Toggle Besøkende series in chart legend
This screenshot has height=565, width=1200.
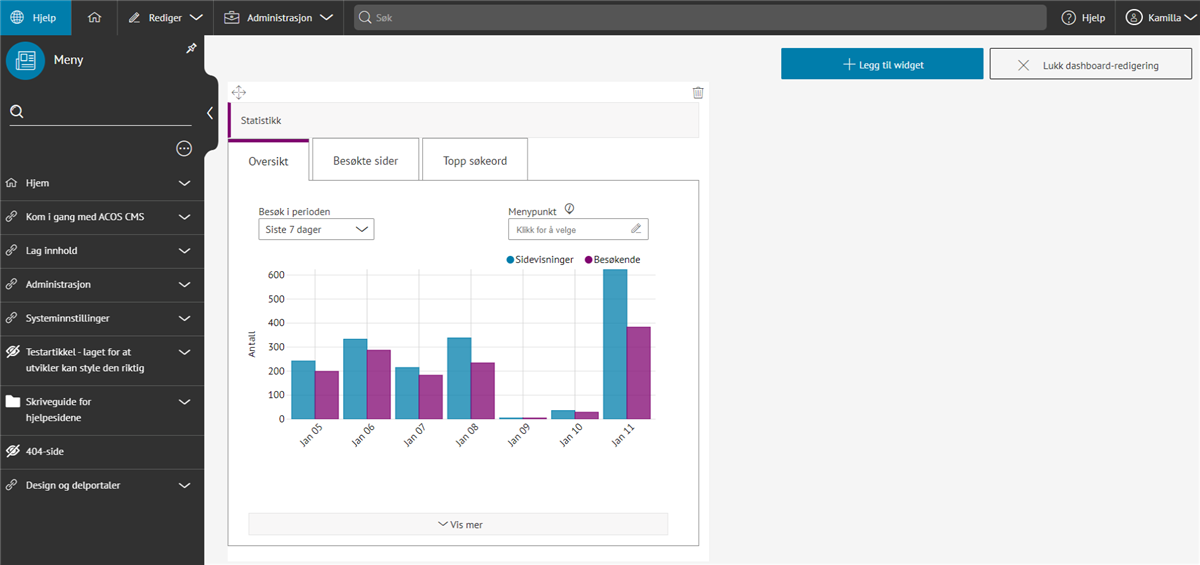point(613,259)
